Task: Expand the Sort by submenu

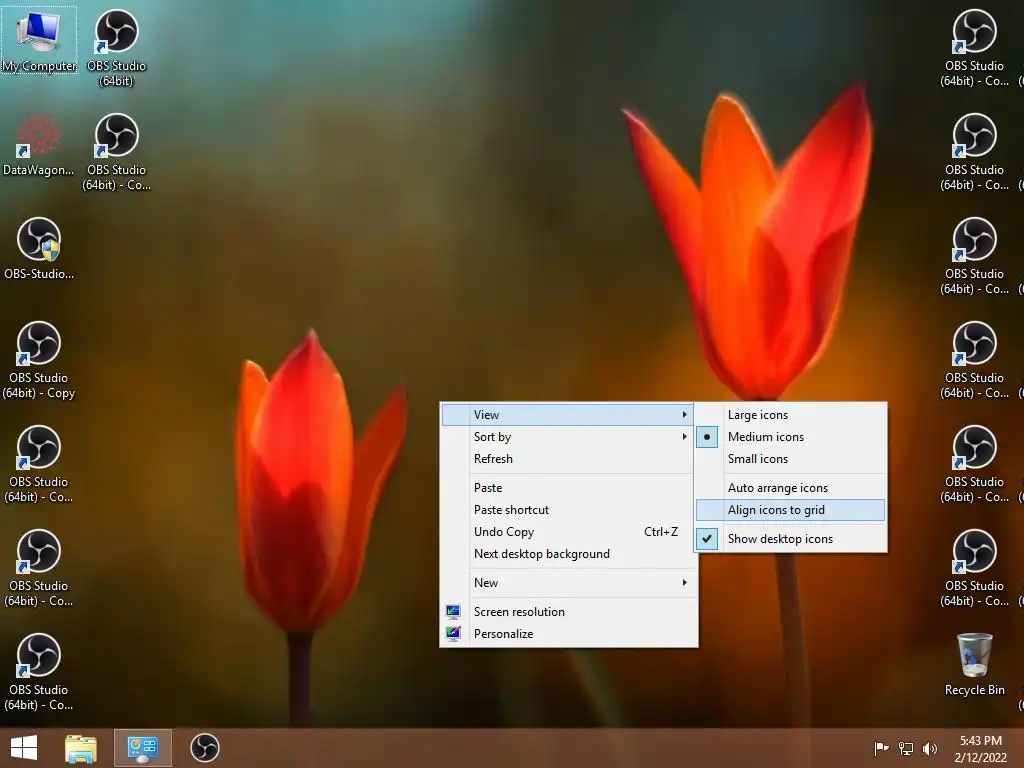Action: coord(567,437)
